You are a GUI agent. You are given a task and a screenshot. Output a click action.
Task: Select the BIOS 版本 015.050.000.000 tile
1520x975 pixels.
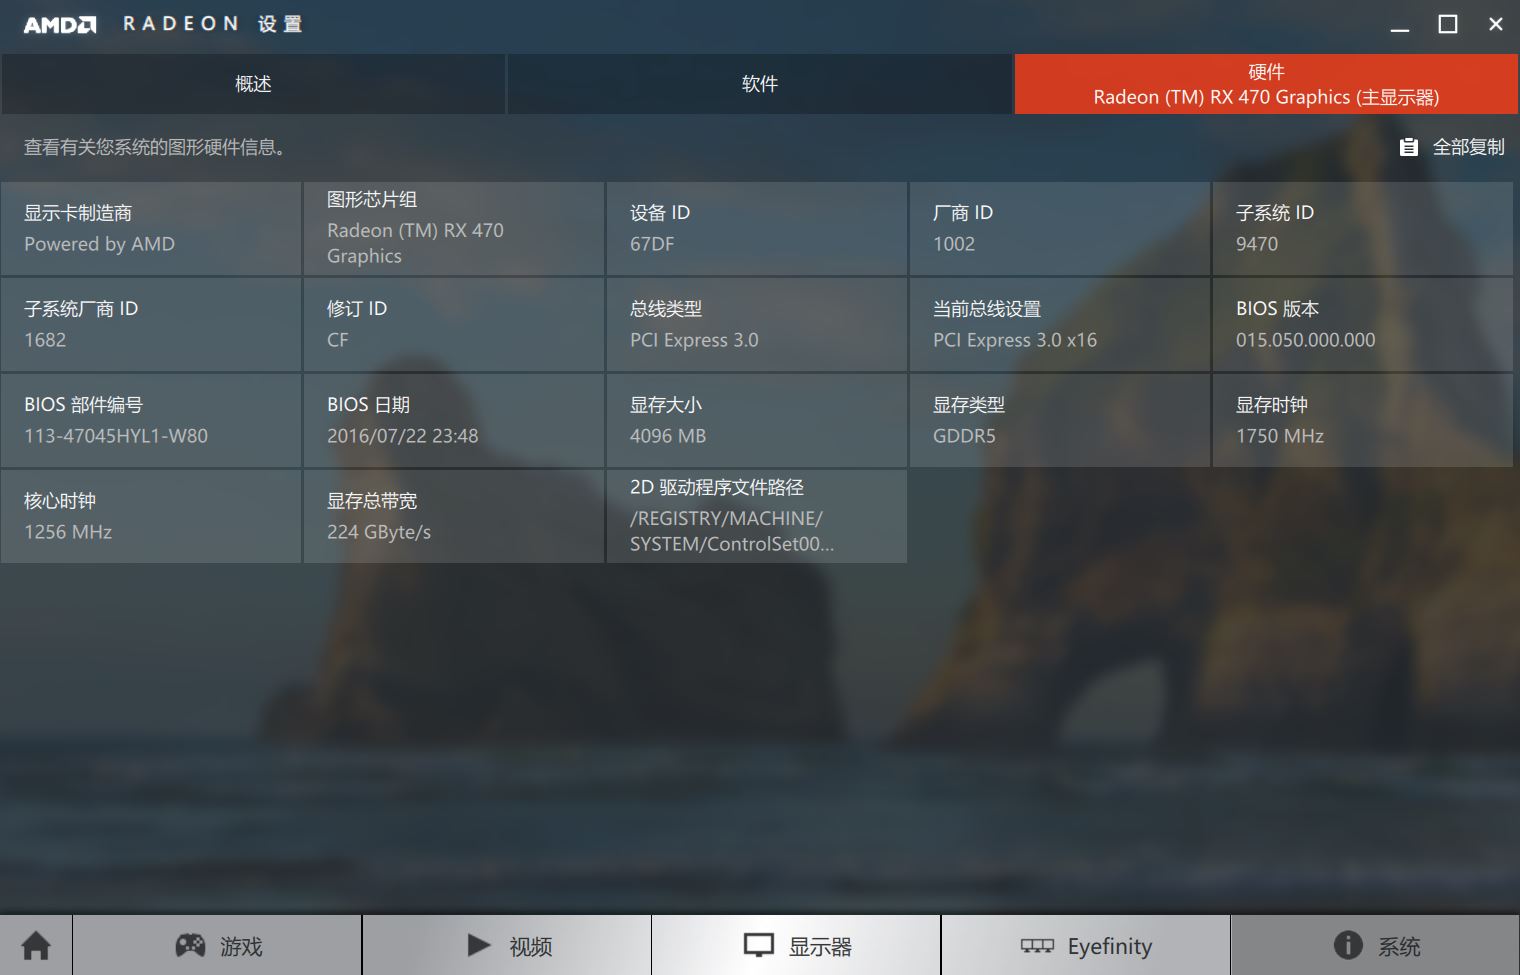click(x=1363, y=324)
